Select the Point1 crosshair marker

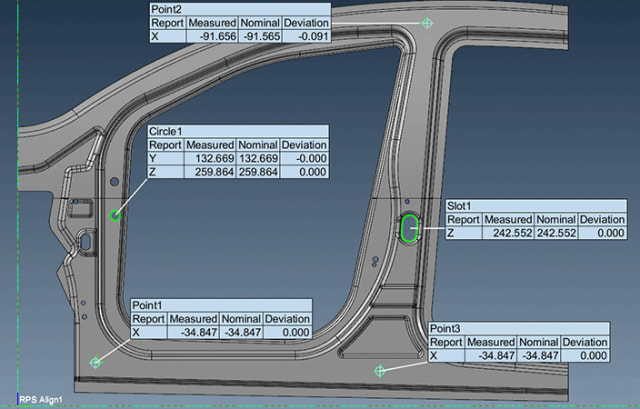(x=96, y=362)
